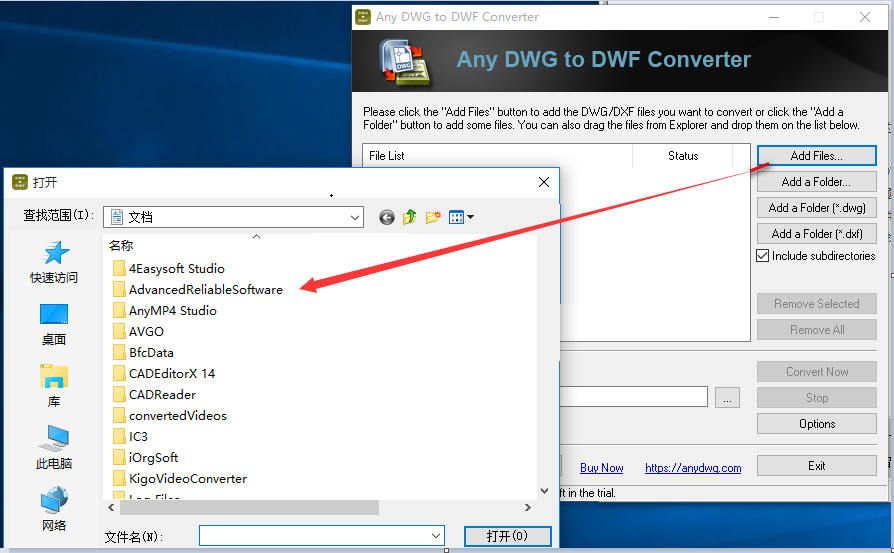Click the Add Files... button
The height and width of the screenshot is (553, 894).
point(816,156)
